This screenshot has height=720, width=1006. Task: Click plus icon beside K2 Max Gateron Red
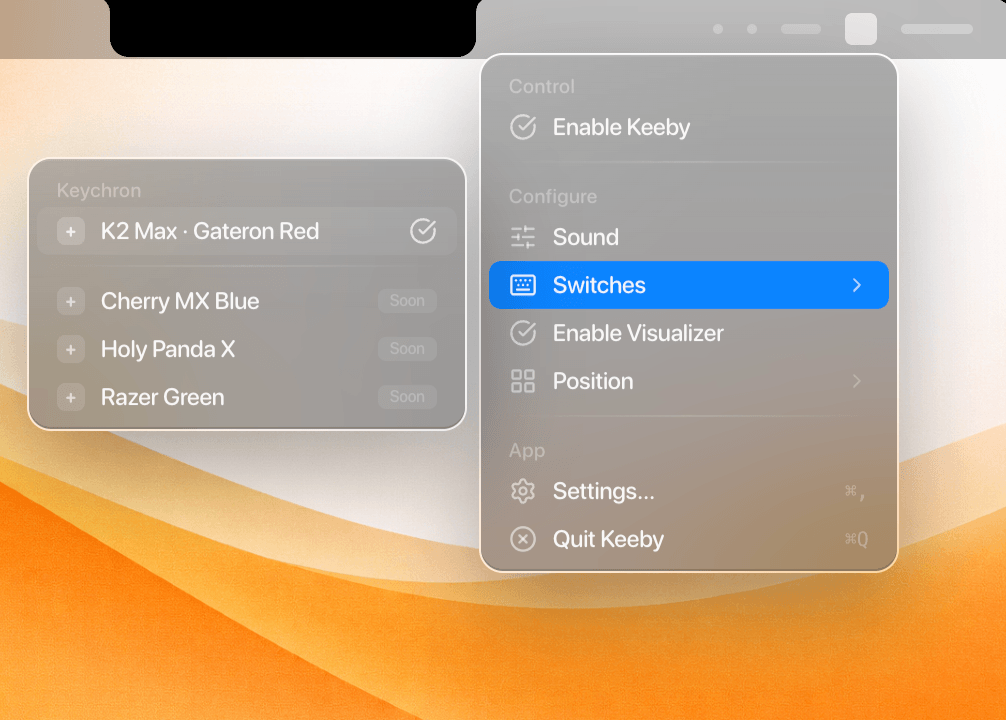71,231
